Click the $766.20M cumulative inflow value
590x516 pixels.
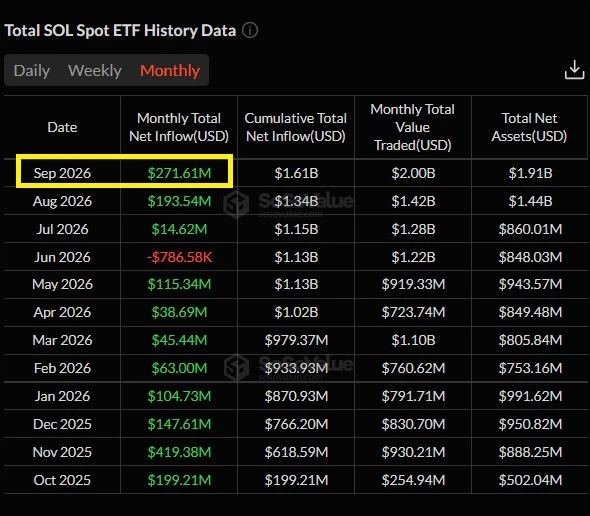[296, 424]
